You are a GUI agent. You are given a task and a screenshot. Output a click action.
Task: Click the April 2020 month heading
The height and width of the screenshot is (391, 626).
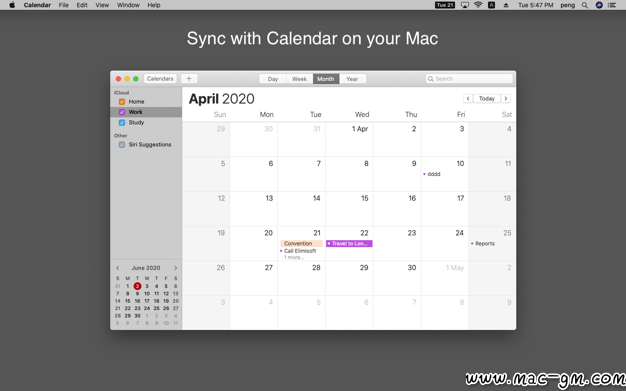[222, 99]
